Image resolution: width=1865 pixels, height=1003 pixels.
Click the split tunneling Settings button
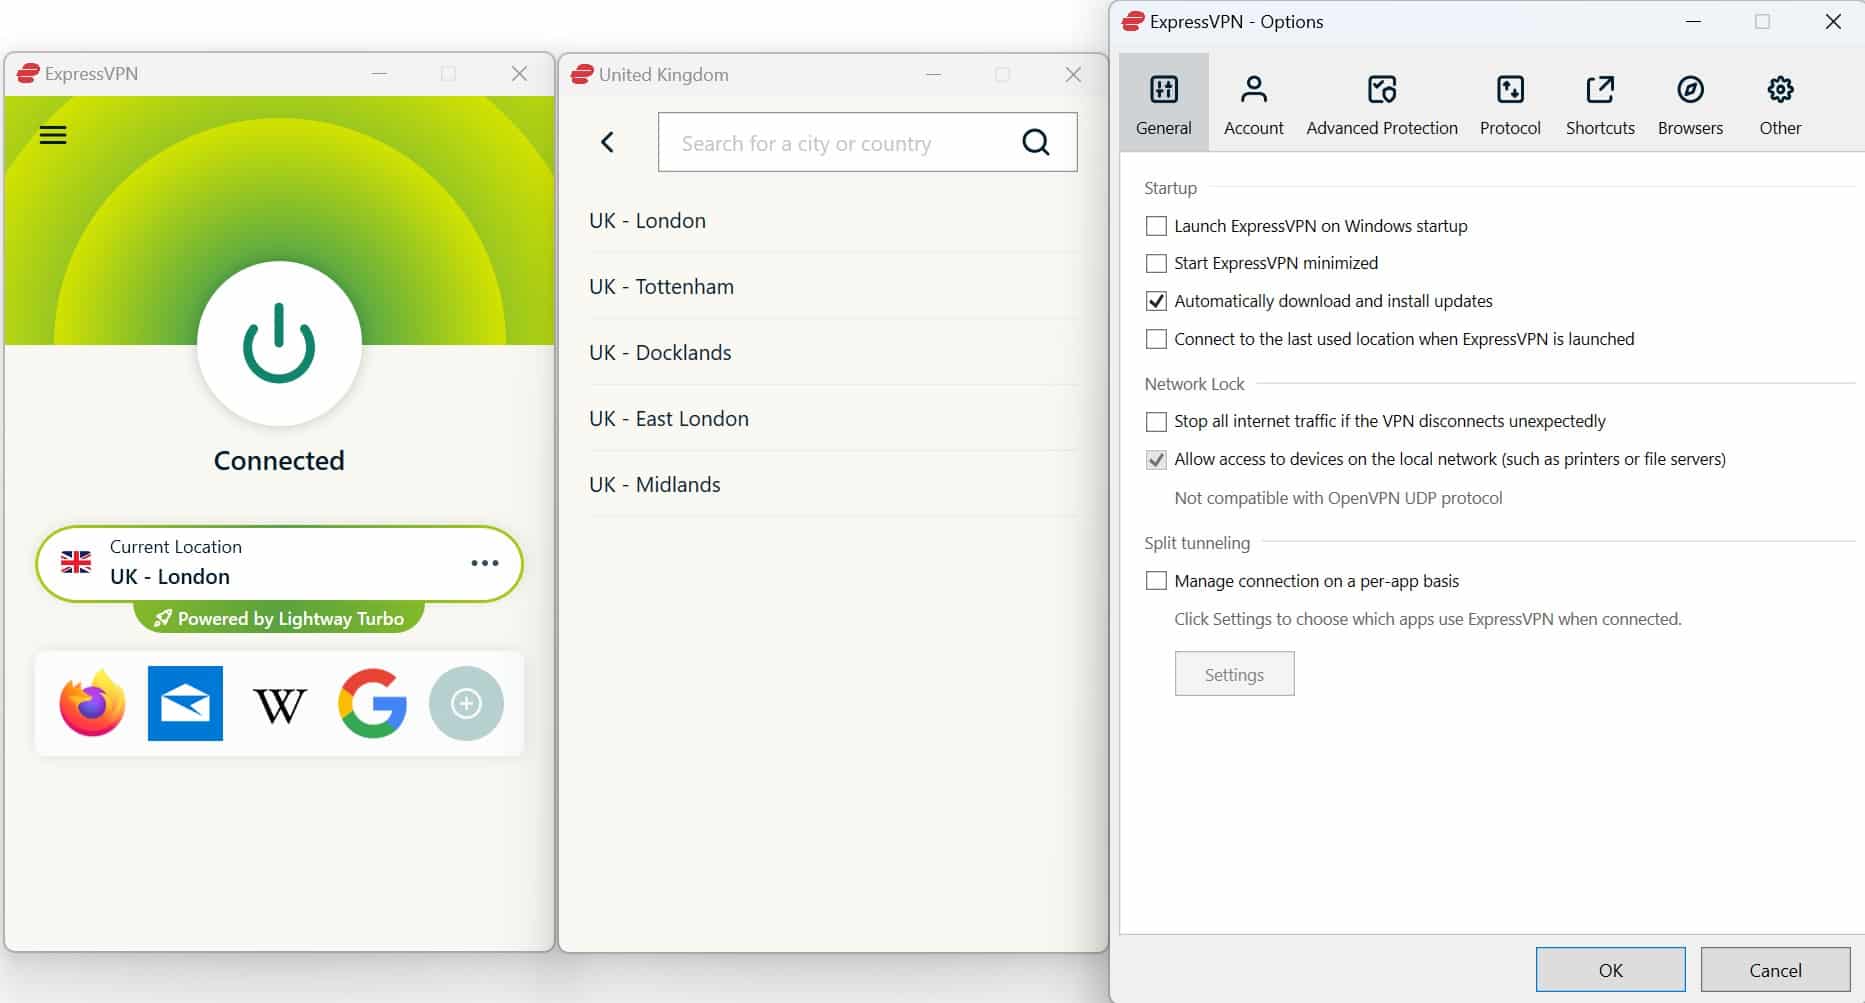(x=1234, y=674)
